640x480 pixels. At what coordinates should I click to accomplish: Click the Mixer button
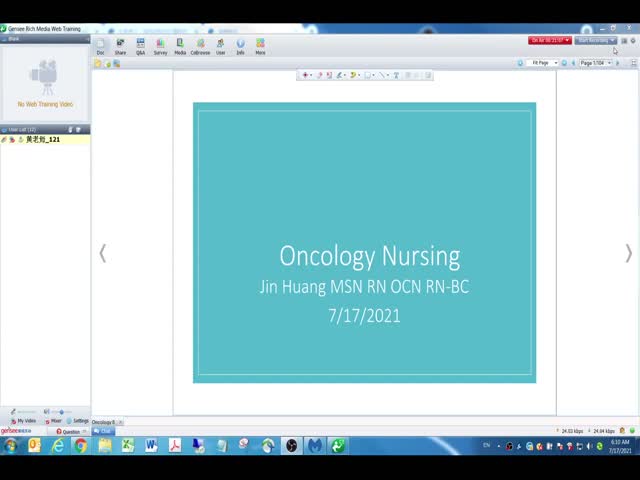(53, 421)
